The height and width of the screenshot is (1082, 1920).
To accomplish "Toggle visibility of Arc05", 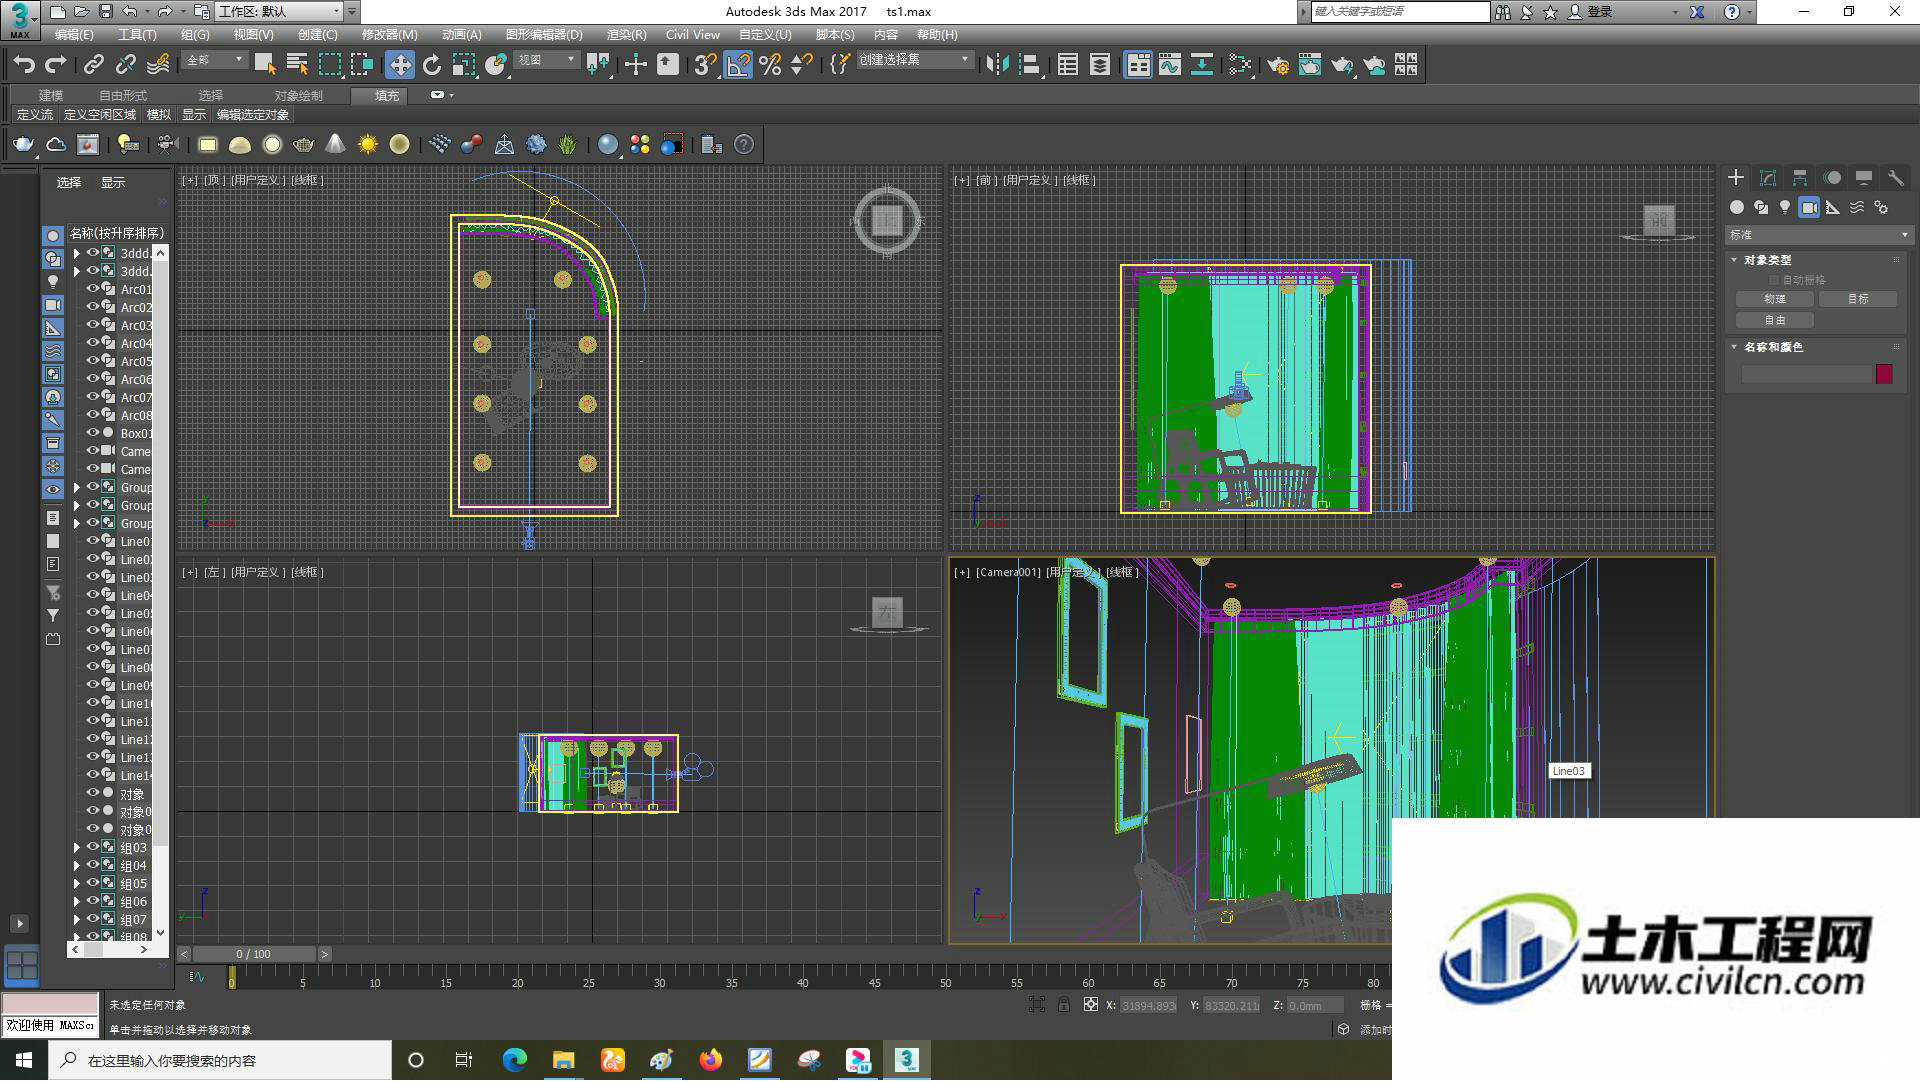I will coord(93,361).
